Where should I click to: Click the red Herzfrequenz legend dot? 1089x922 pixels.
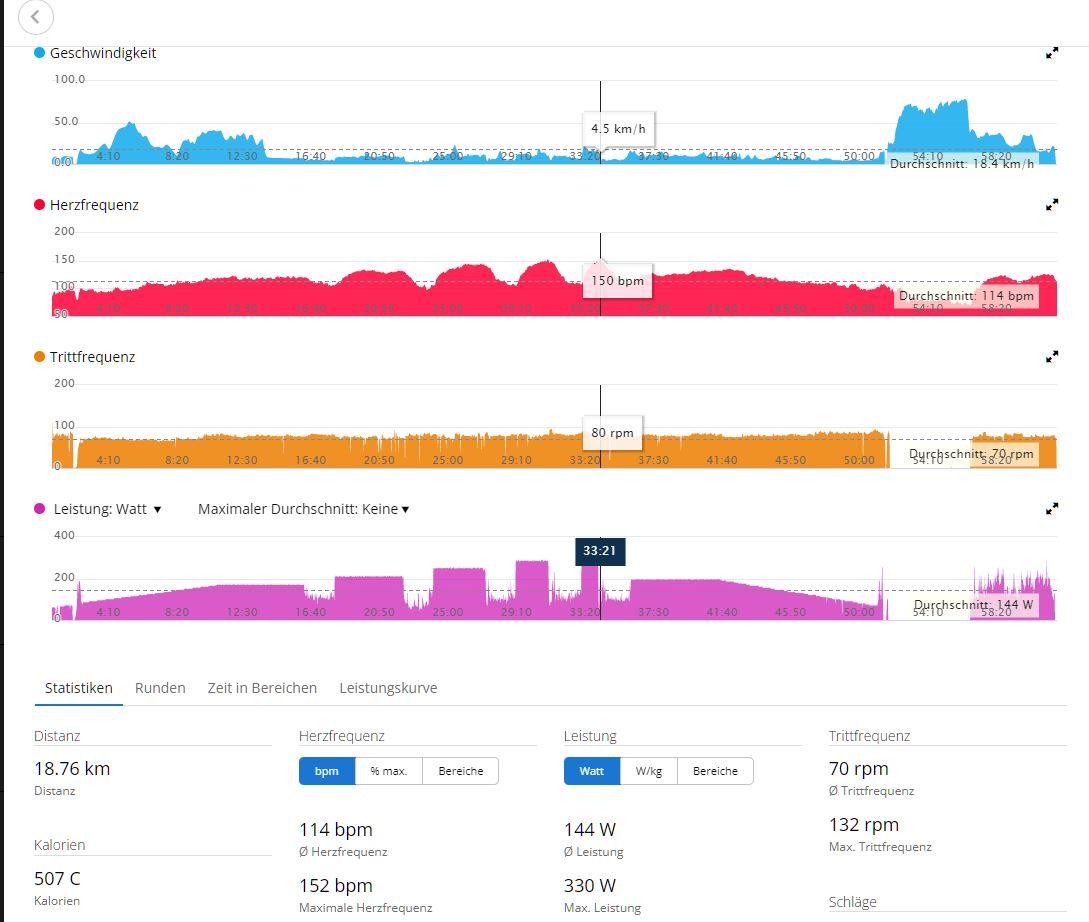pyautogui.click(x=40, y=205)
